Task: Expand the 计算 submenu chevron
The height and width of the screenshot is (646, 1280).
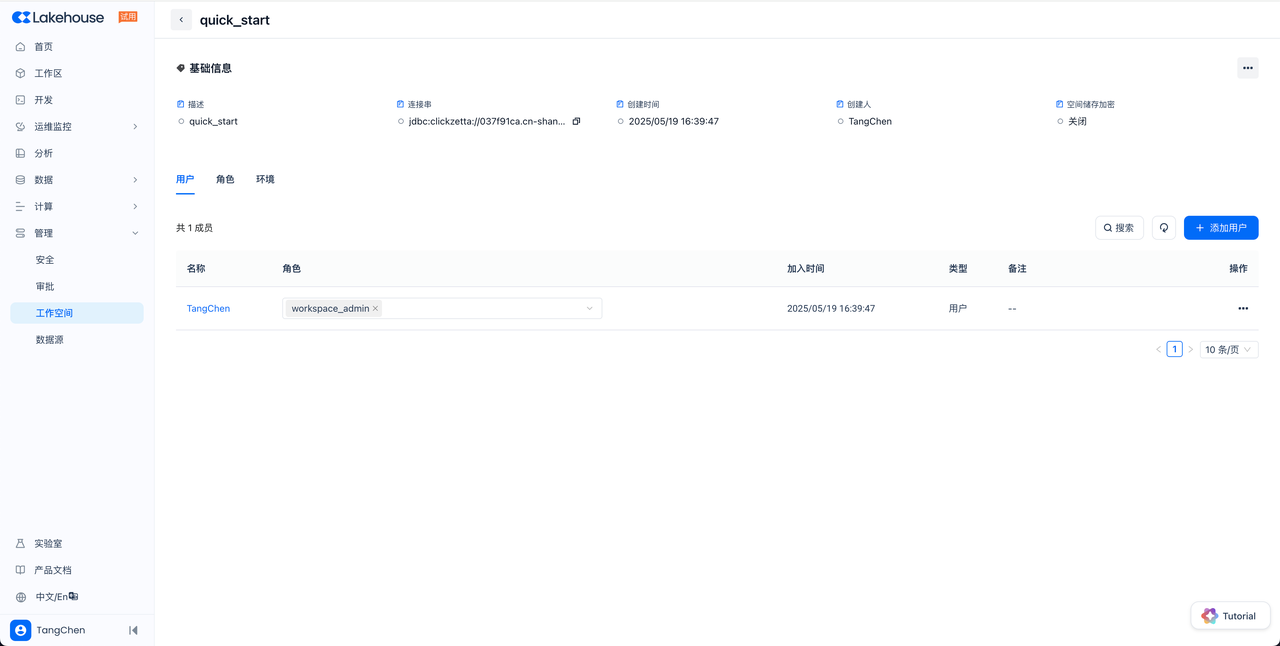Action: point(135,207)
